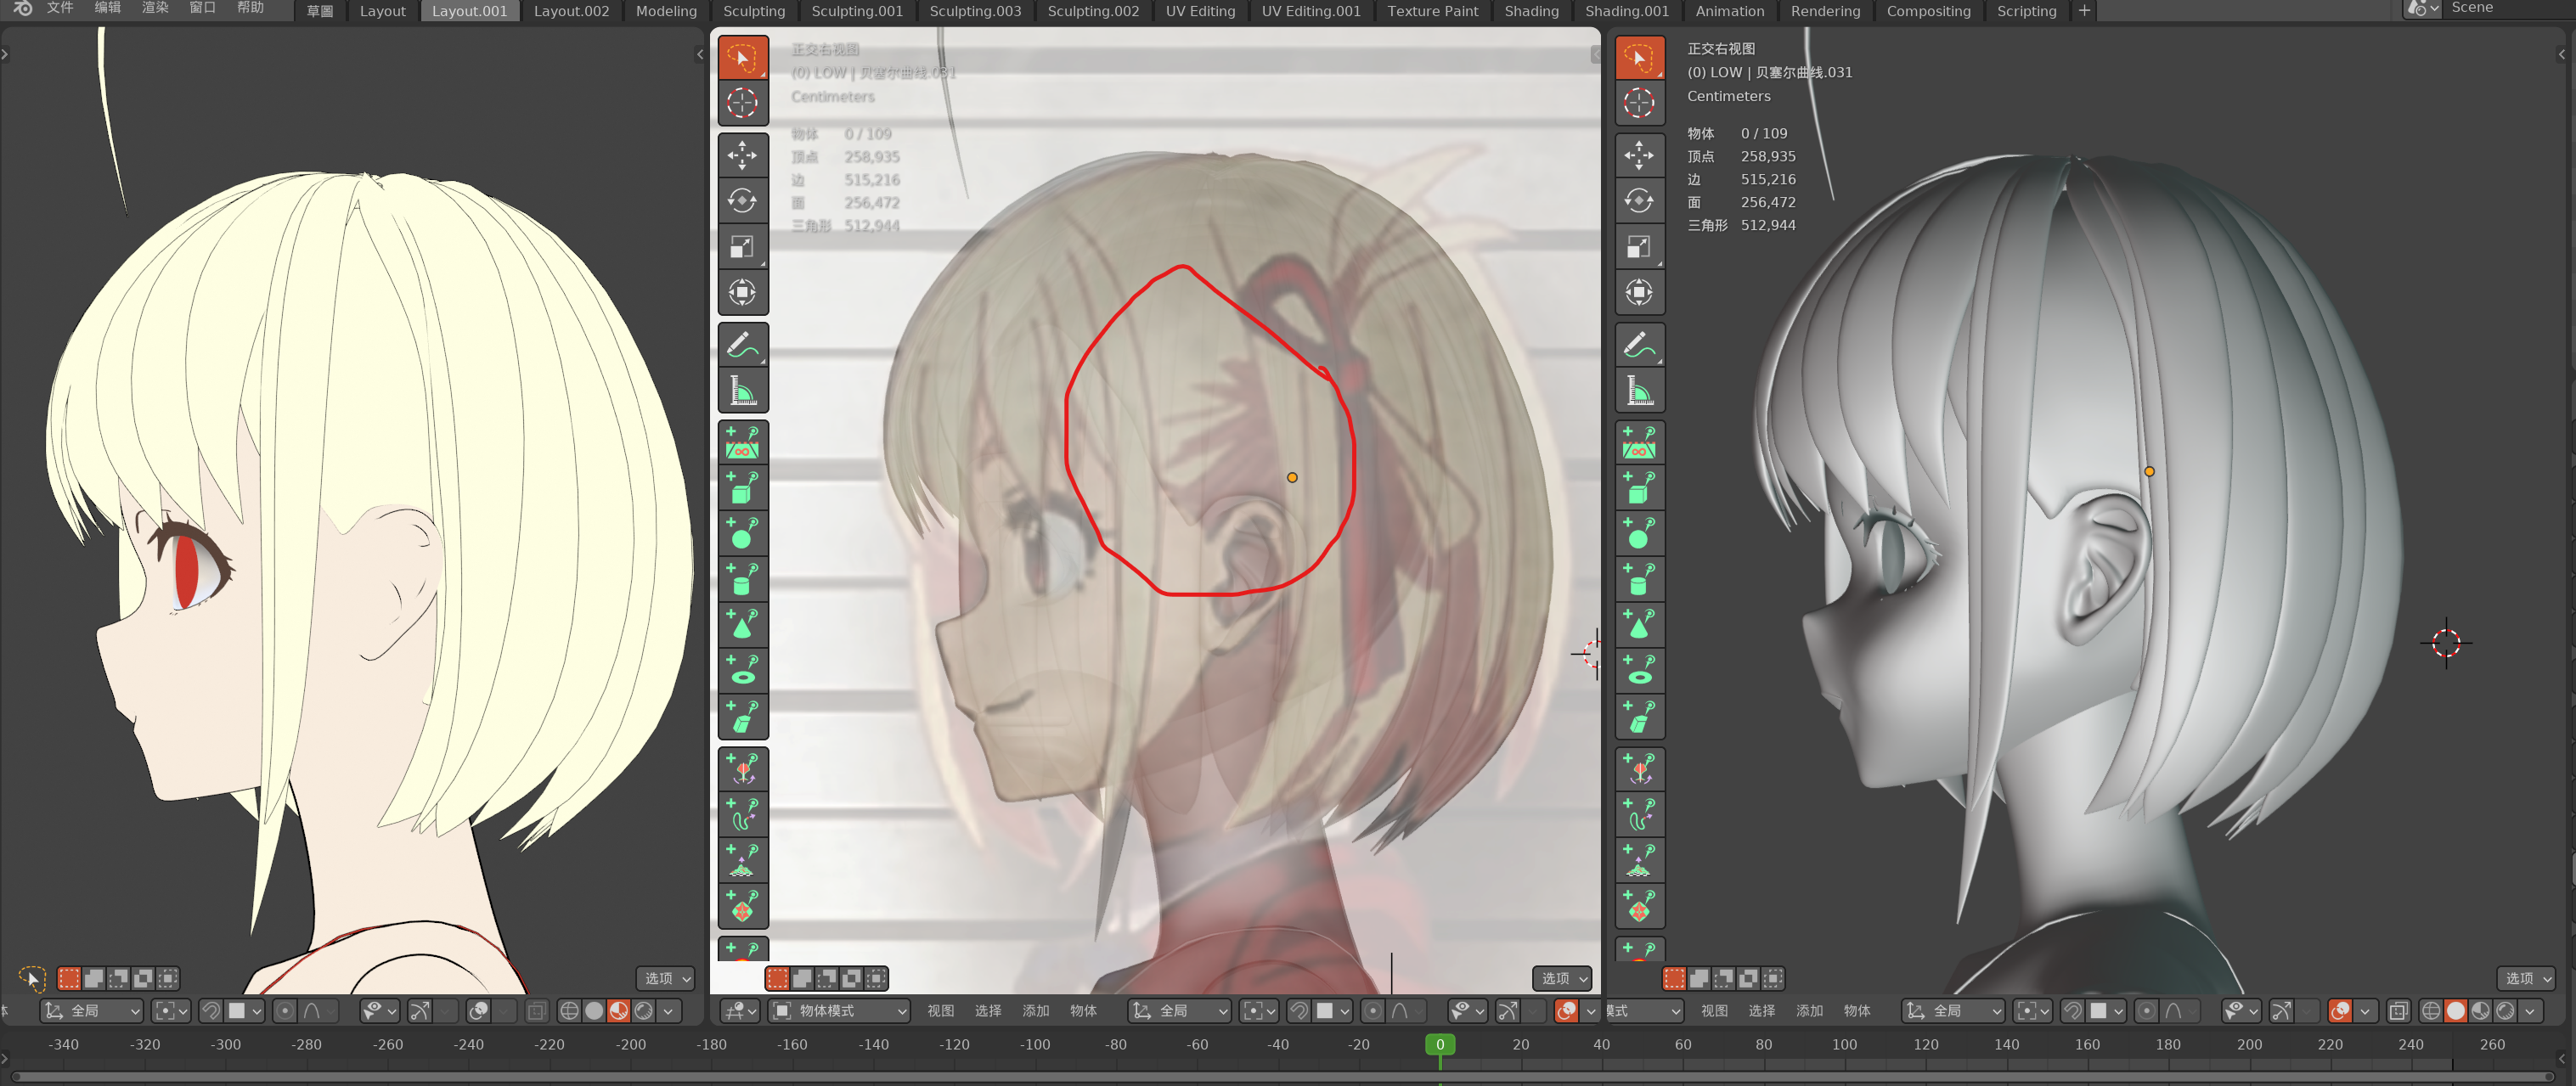The image size is (2576, 1086).
Task: Choose the Measure tool in middle viewport
Action: tap(742, 390)
